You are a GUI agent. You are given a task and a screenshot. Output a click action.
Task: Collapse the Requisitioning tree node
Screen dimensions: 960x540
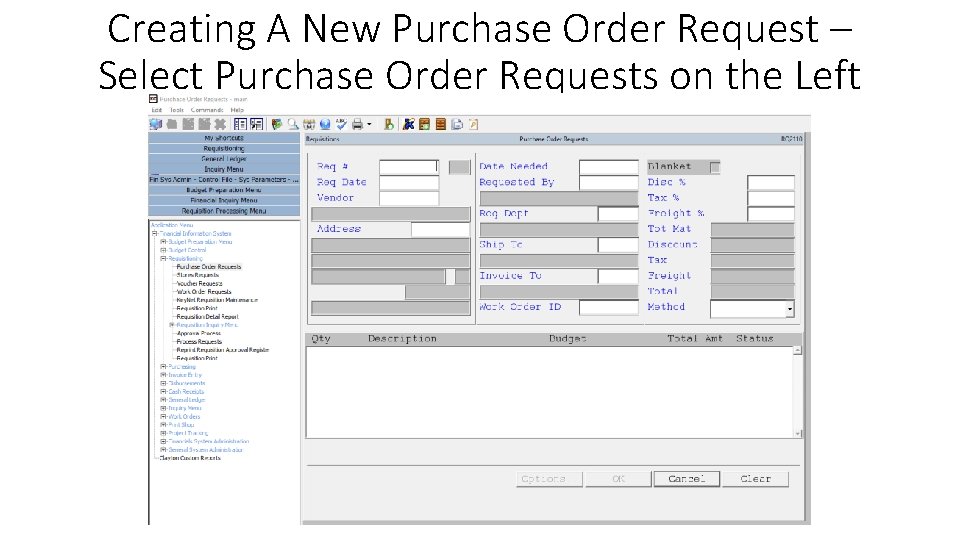(163, 259)
